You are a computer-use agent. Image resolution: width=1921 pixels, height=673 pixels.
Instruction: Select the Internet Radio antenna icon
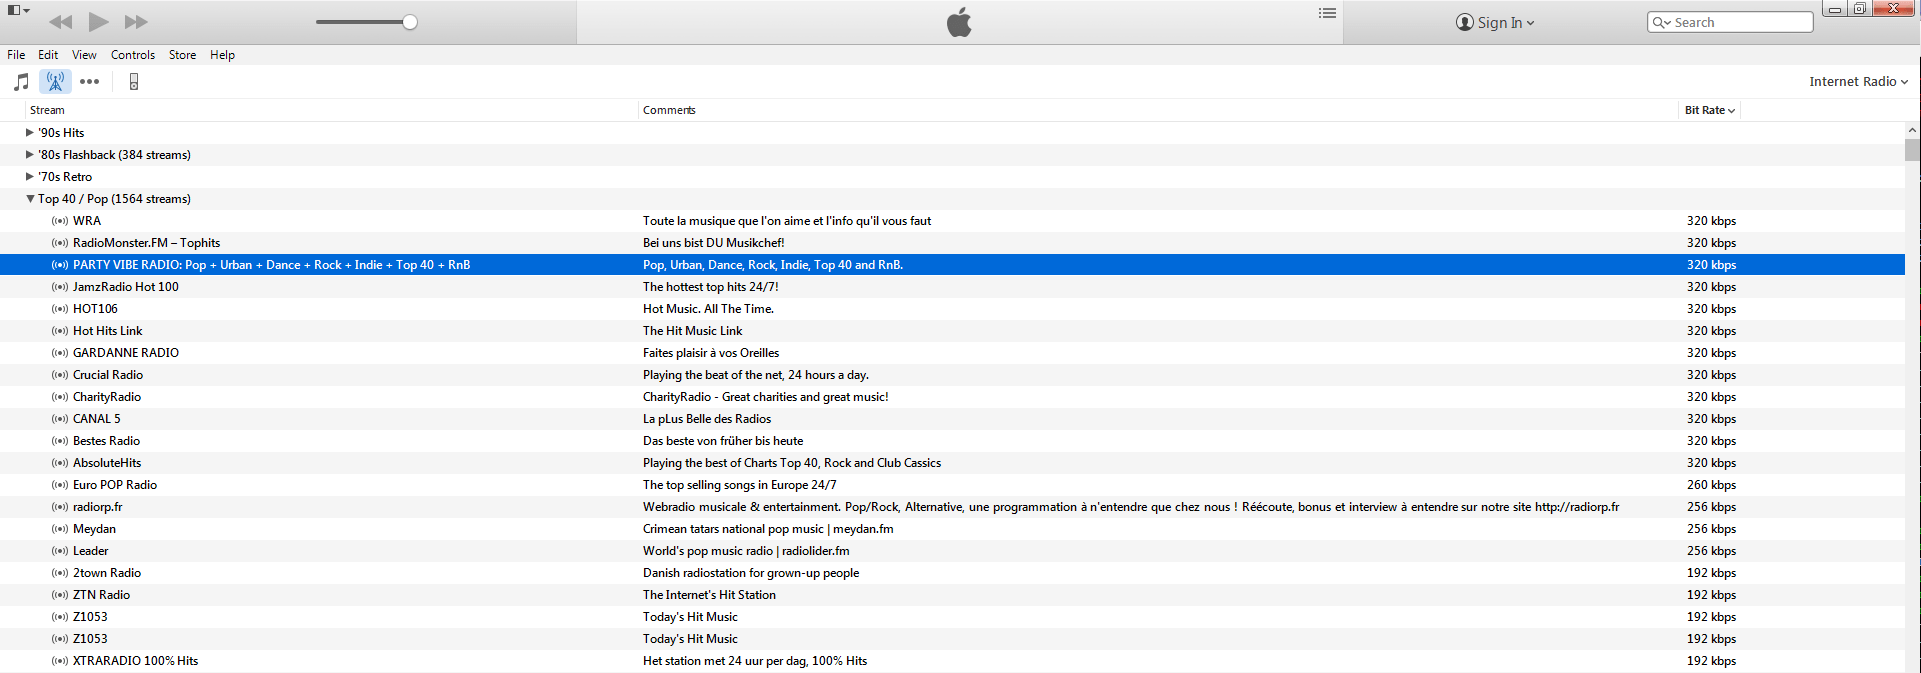point(56,82)
